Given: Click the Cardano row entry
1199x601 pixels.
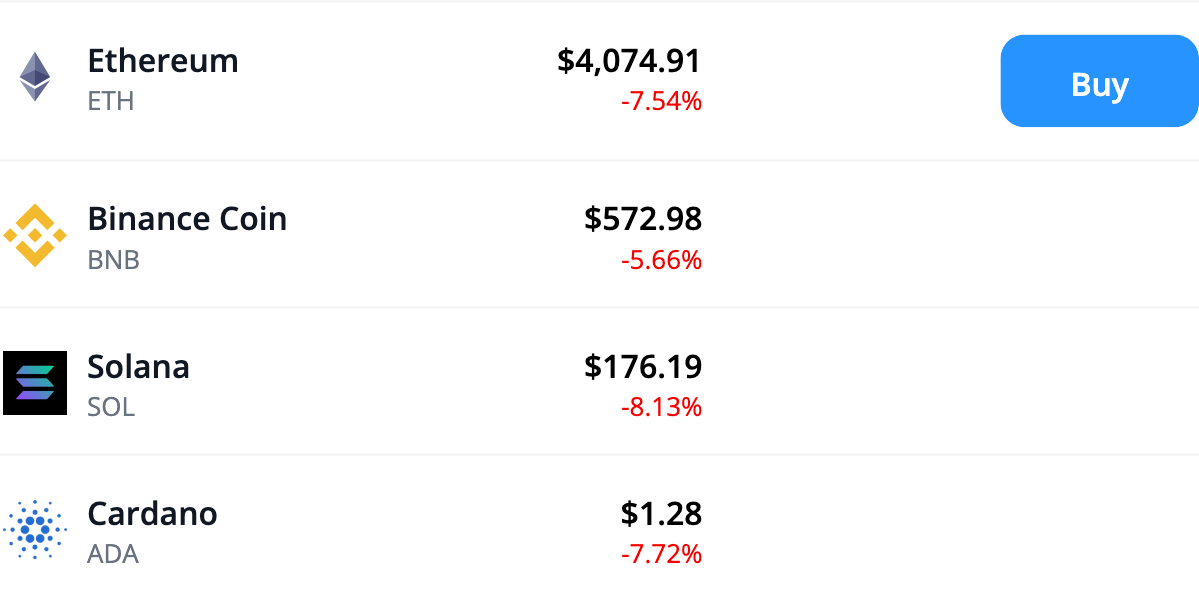Looking at the screenshot, I should pos(400,529).
